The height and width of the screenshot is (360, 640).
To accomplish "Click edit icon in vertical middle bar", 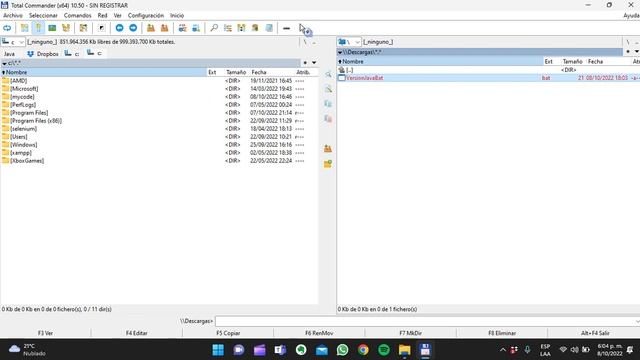I will pos(328,89).
